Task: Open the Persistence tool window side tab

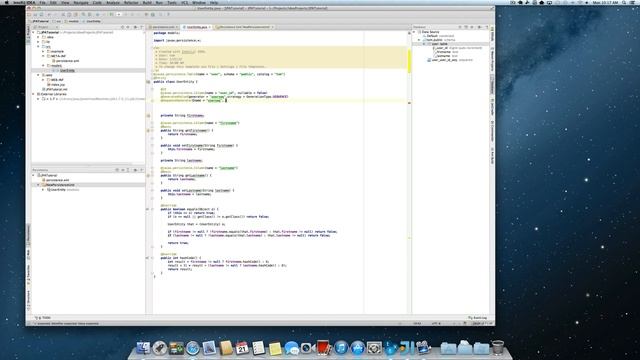Action: click(x=28, y=234)
